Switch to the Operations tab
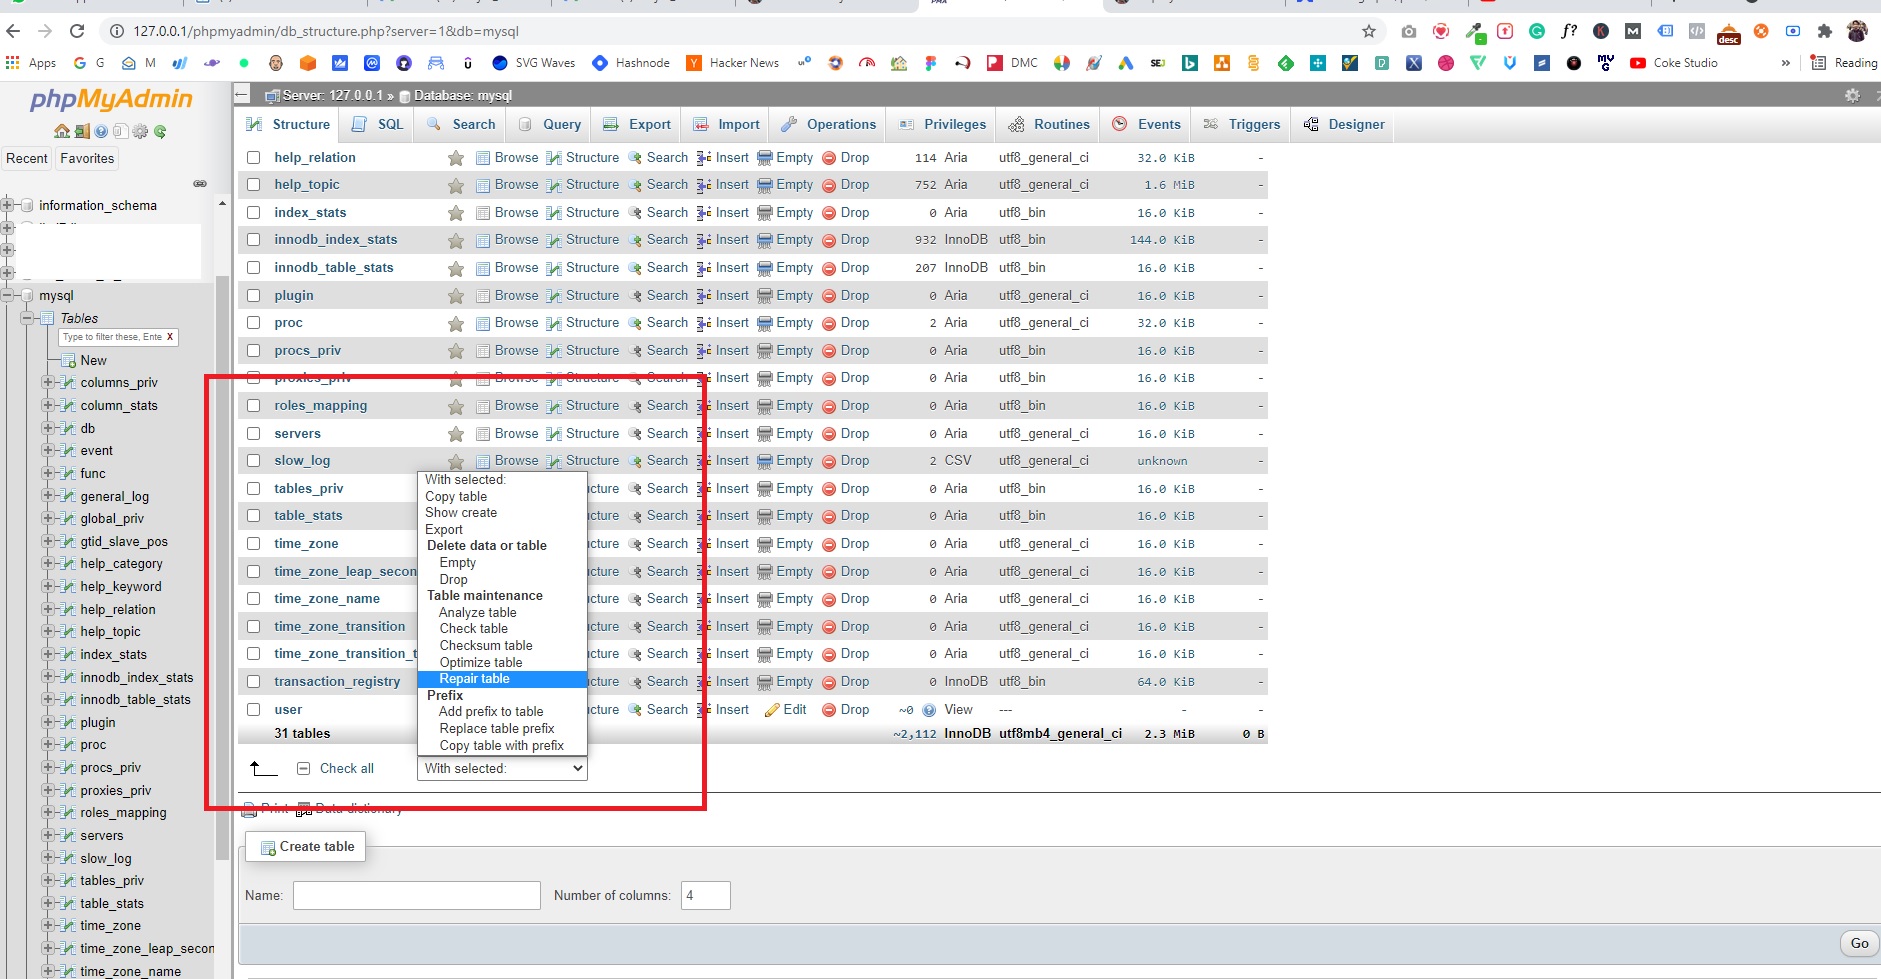The width and height of the screenshot is (1881, 979). click(829, 124)
